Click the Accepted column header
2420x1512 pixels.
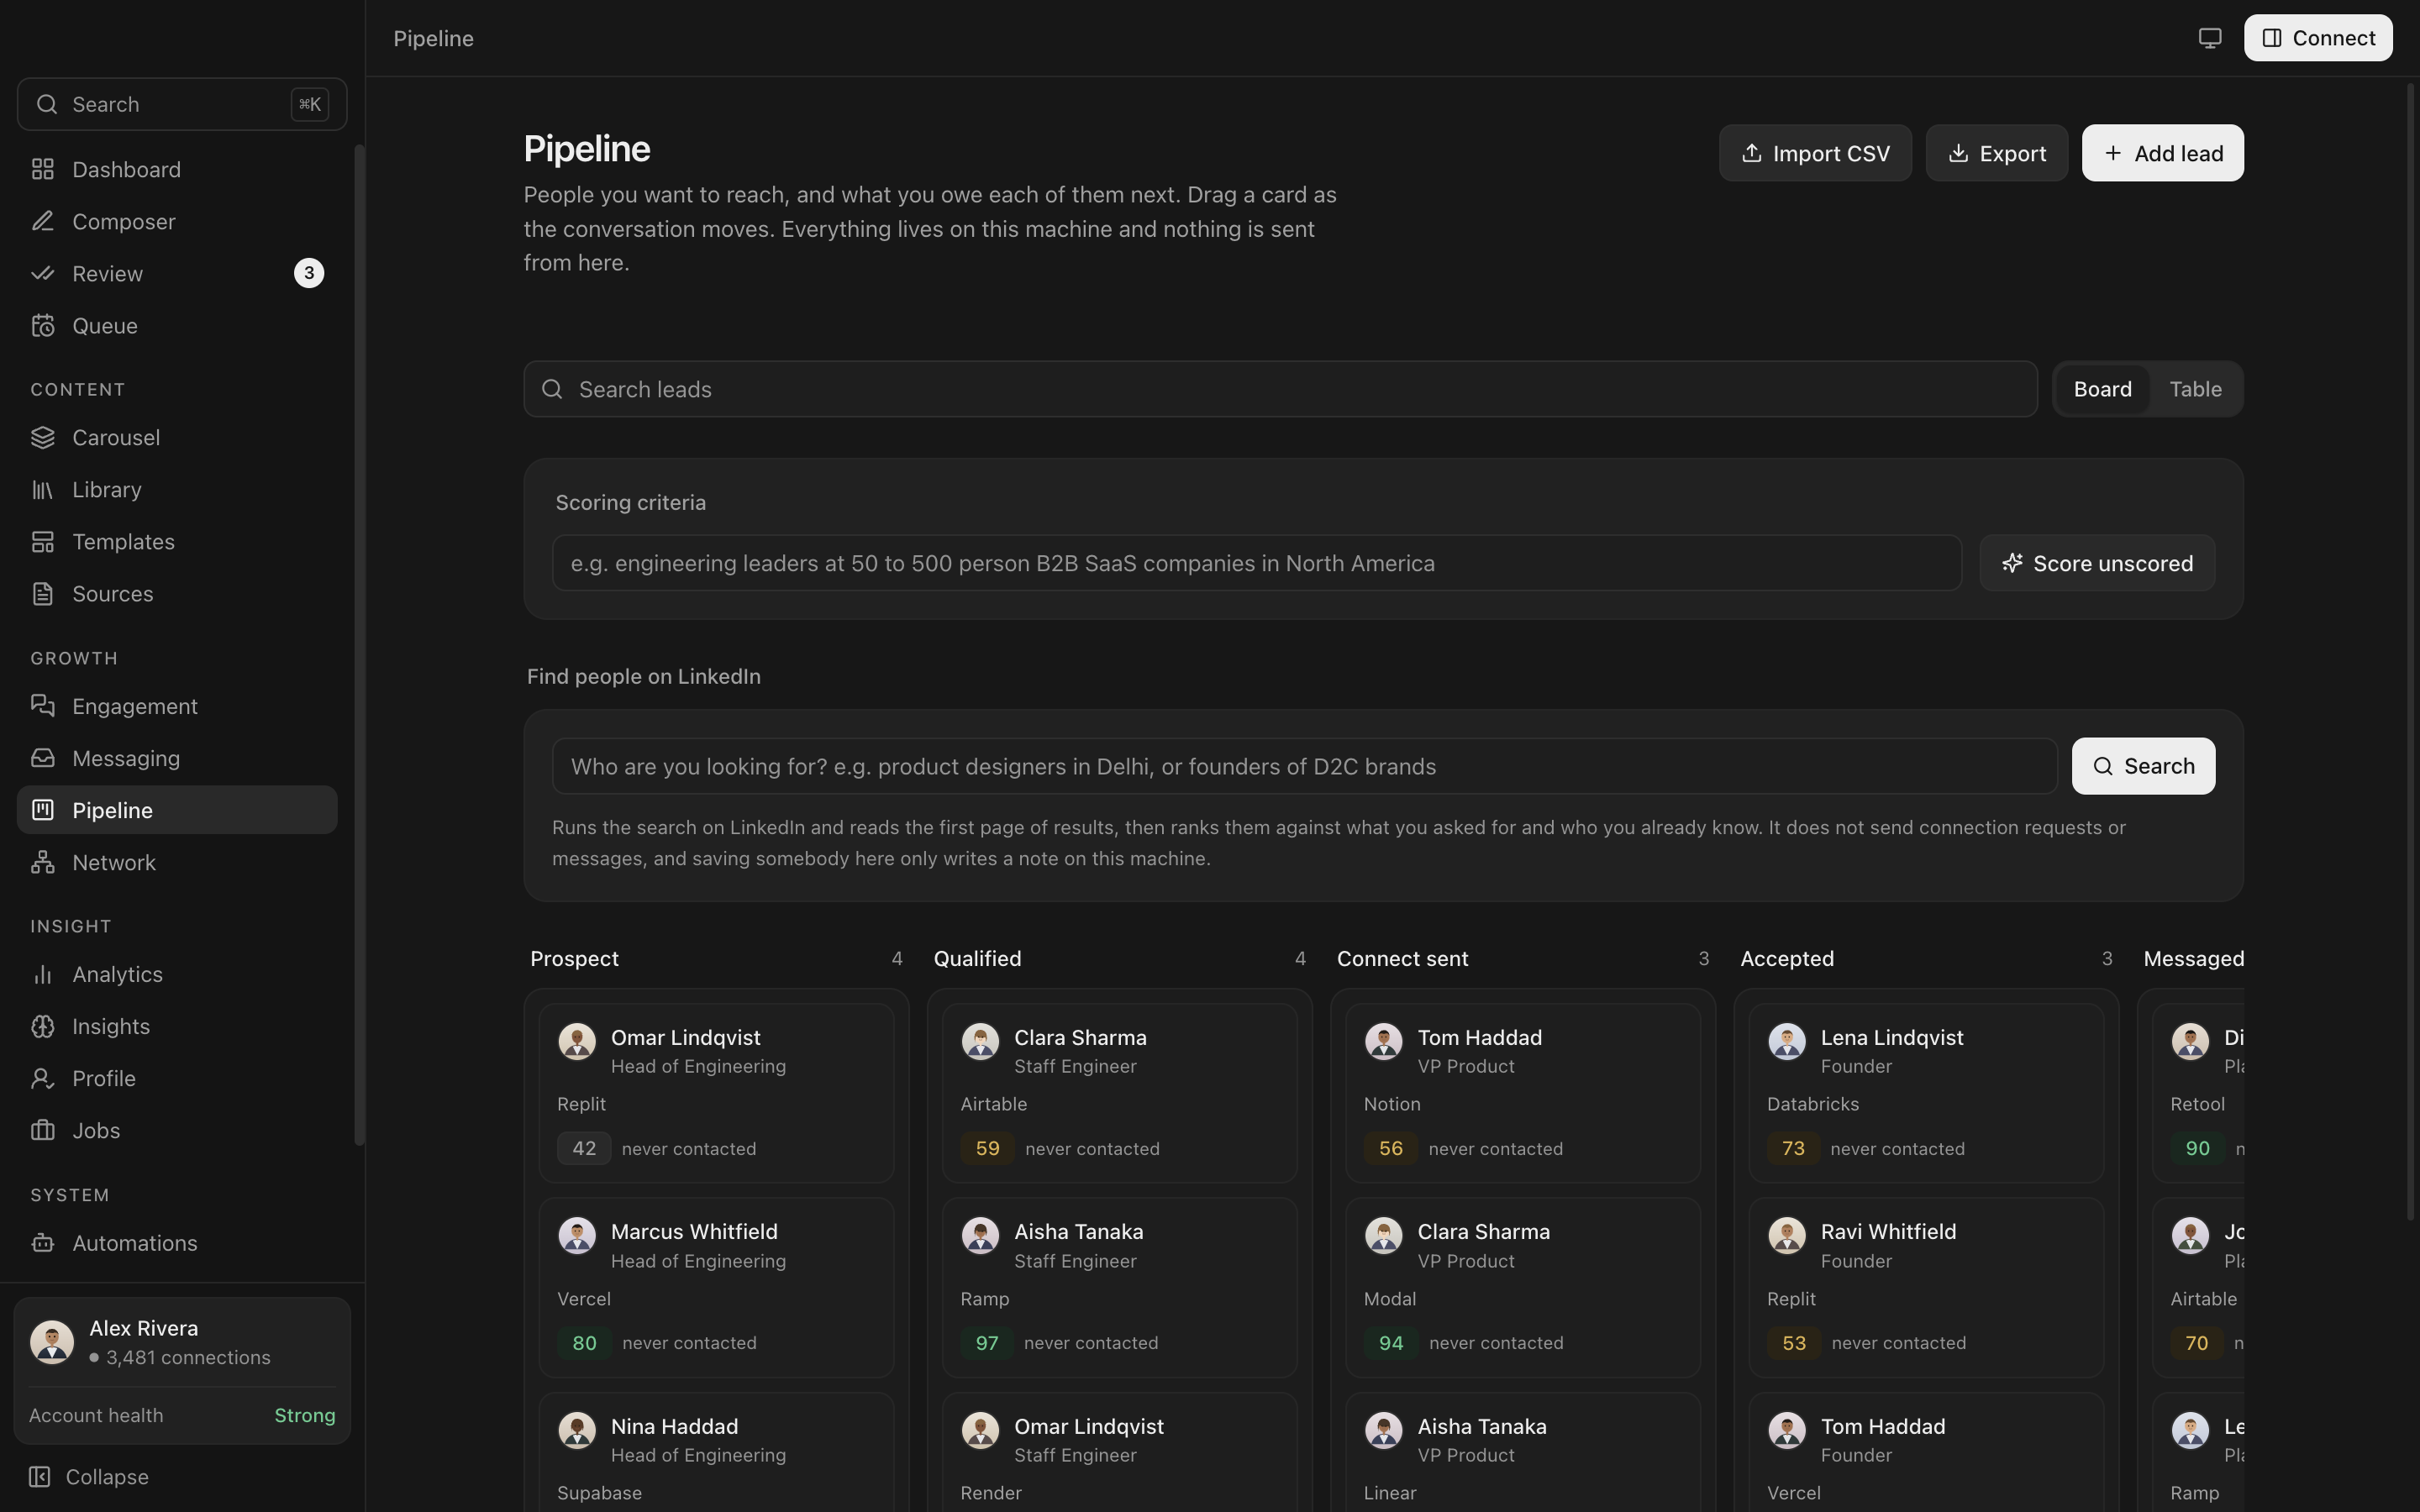click(1787, 958)
